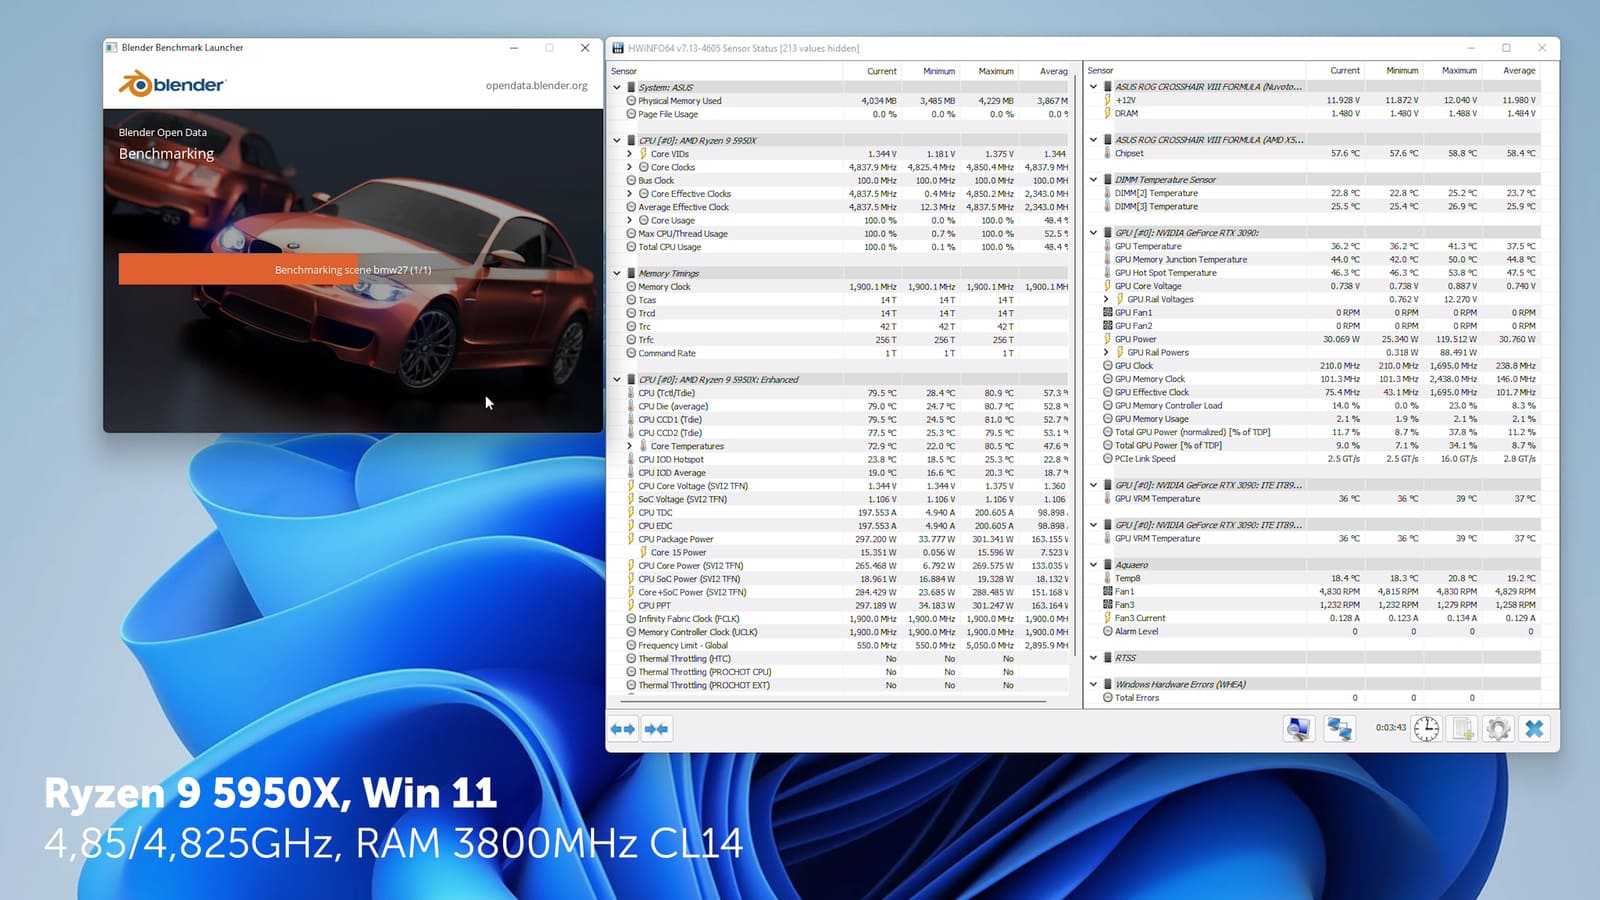Expand GPU Rail Voltages entry

pos(1106,299)
